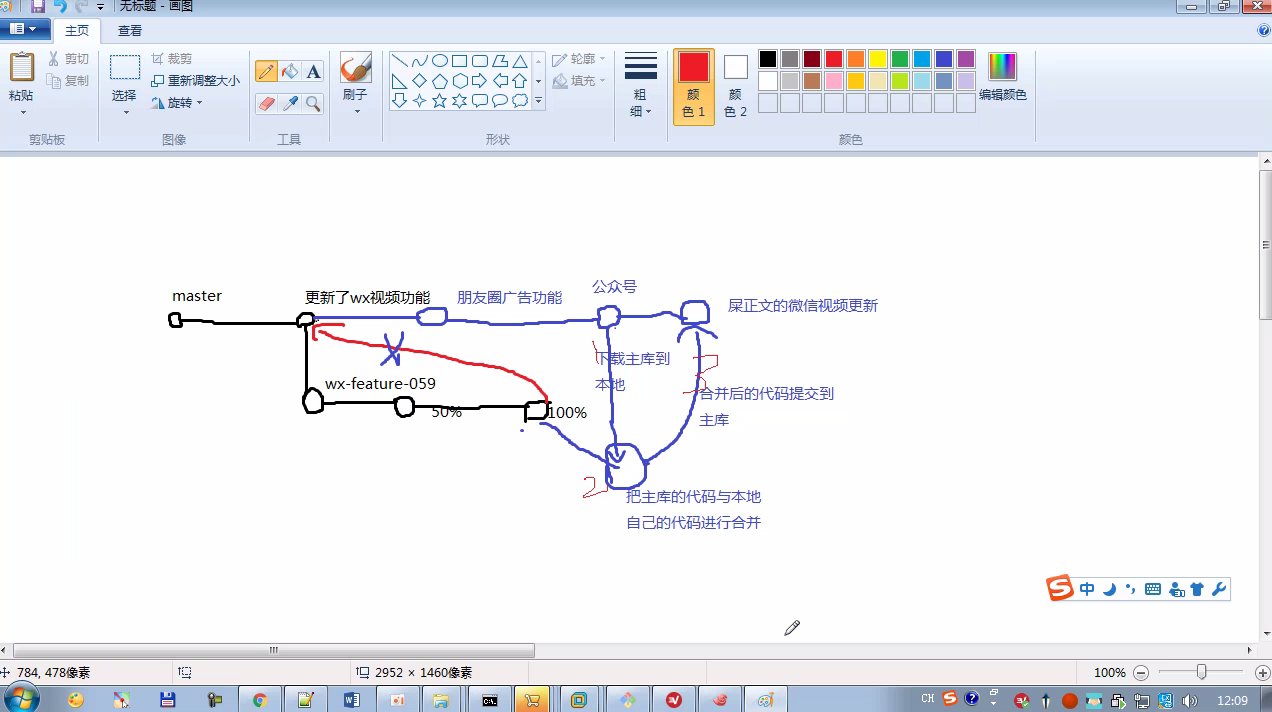Click the horizontal canvas scrollbar thumb
This screenshot has height=712, width=1272.
(274, 650)
